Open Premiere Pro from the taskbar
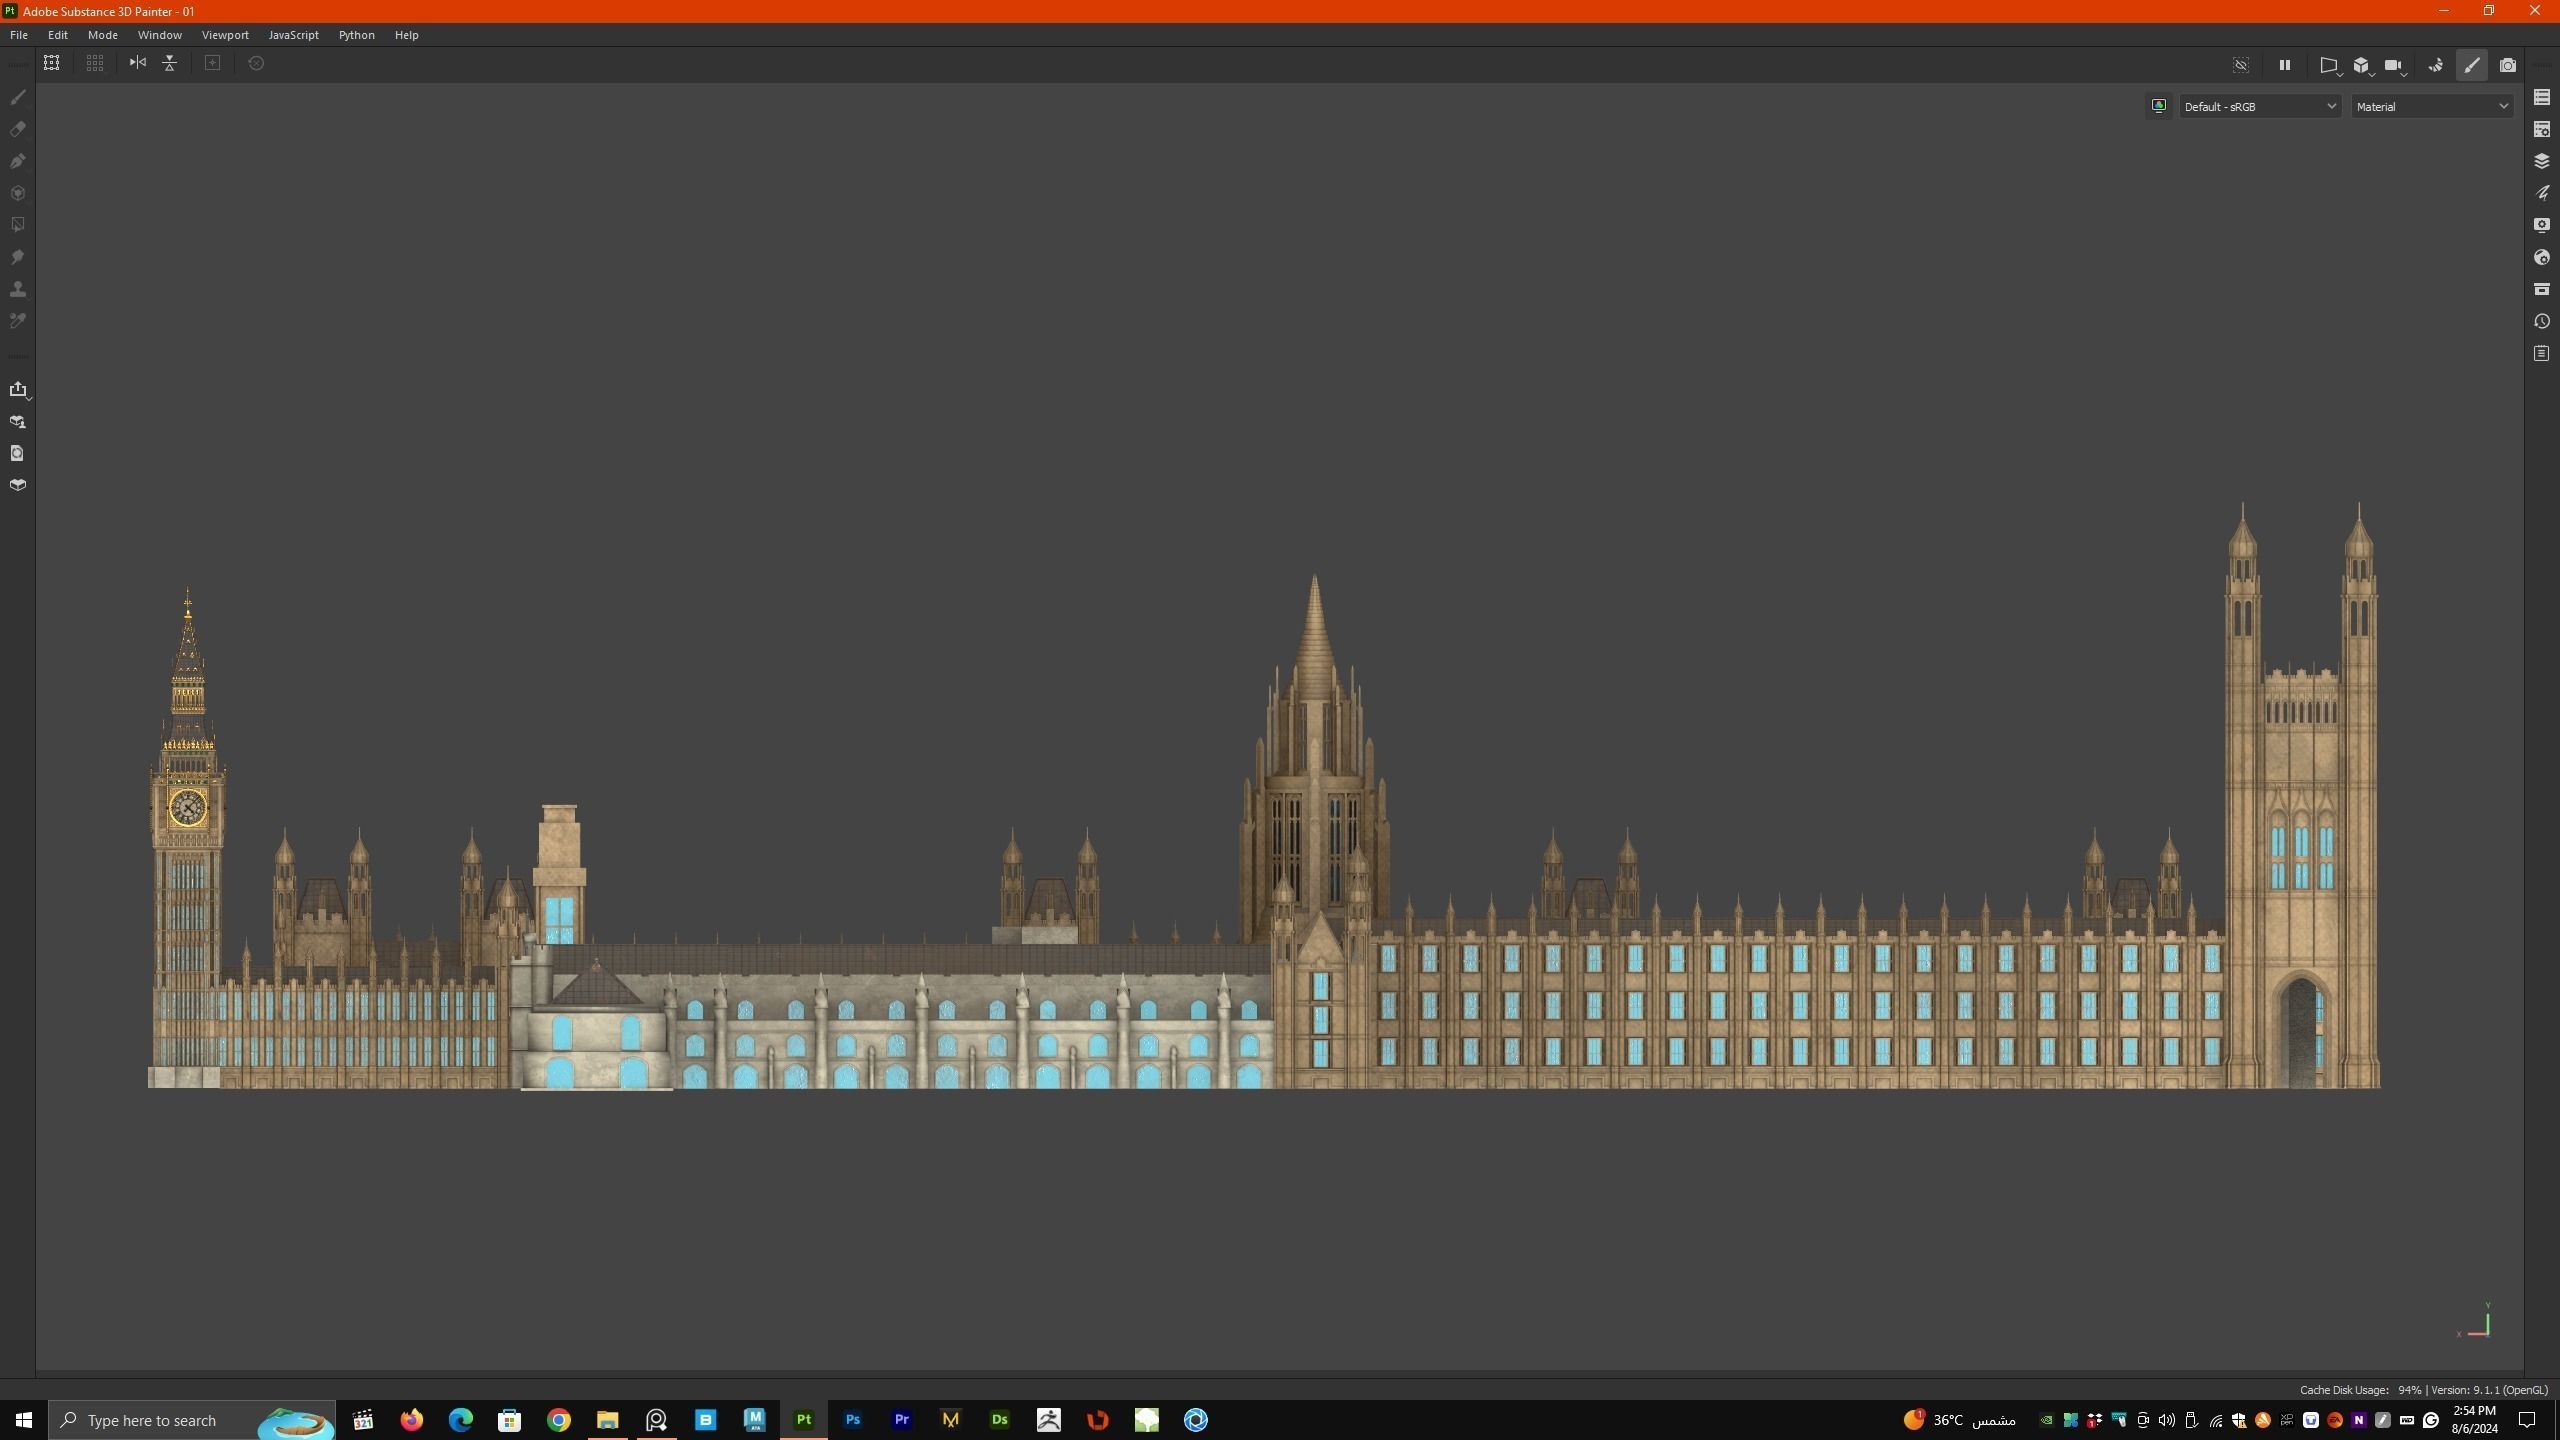The height and width of the screenshot is (1440, 2560). (901, 1420)
